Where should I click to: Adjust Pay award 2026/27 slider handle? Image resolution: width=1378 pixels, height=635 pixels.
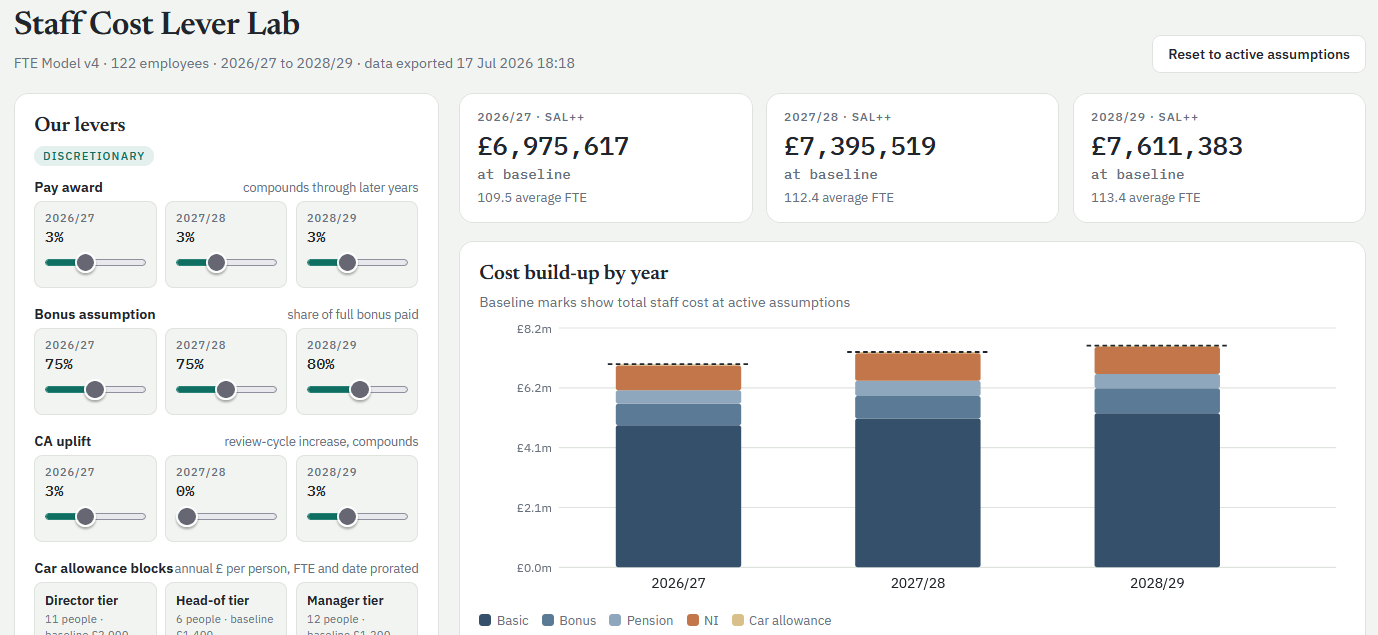pyautogui.click(x=85, y=262)
